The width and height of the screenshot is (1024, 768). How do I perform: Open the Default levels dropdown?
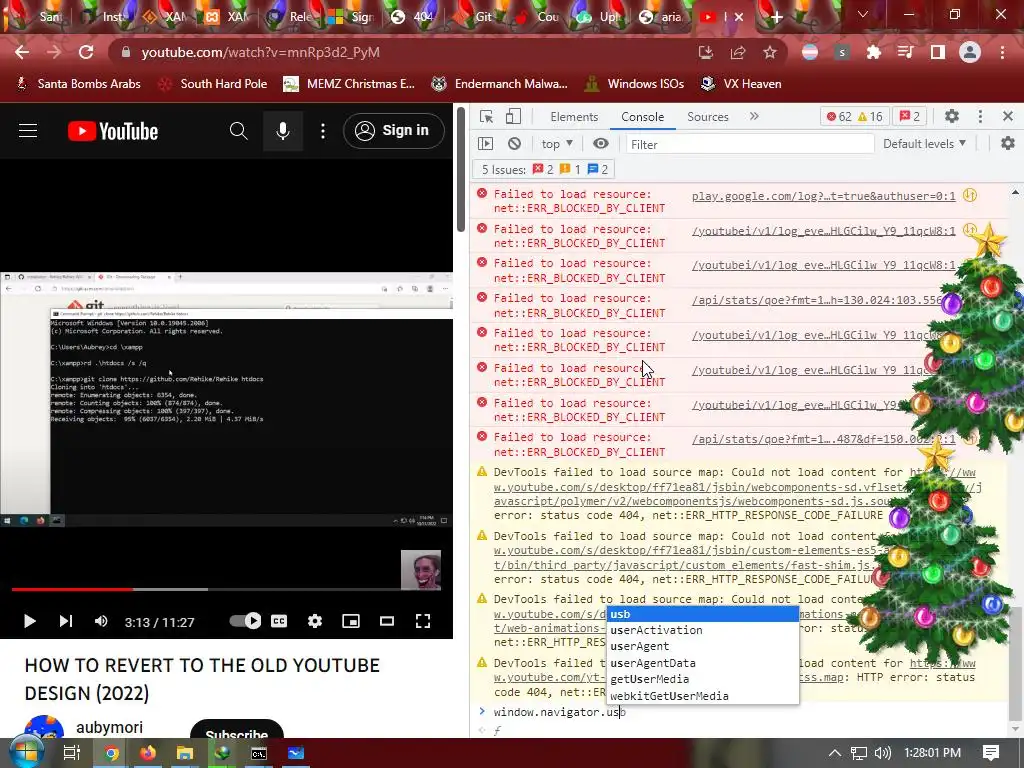[924, 144]
